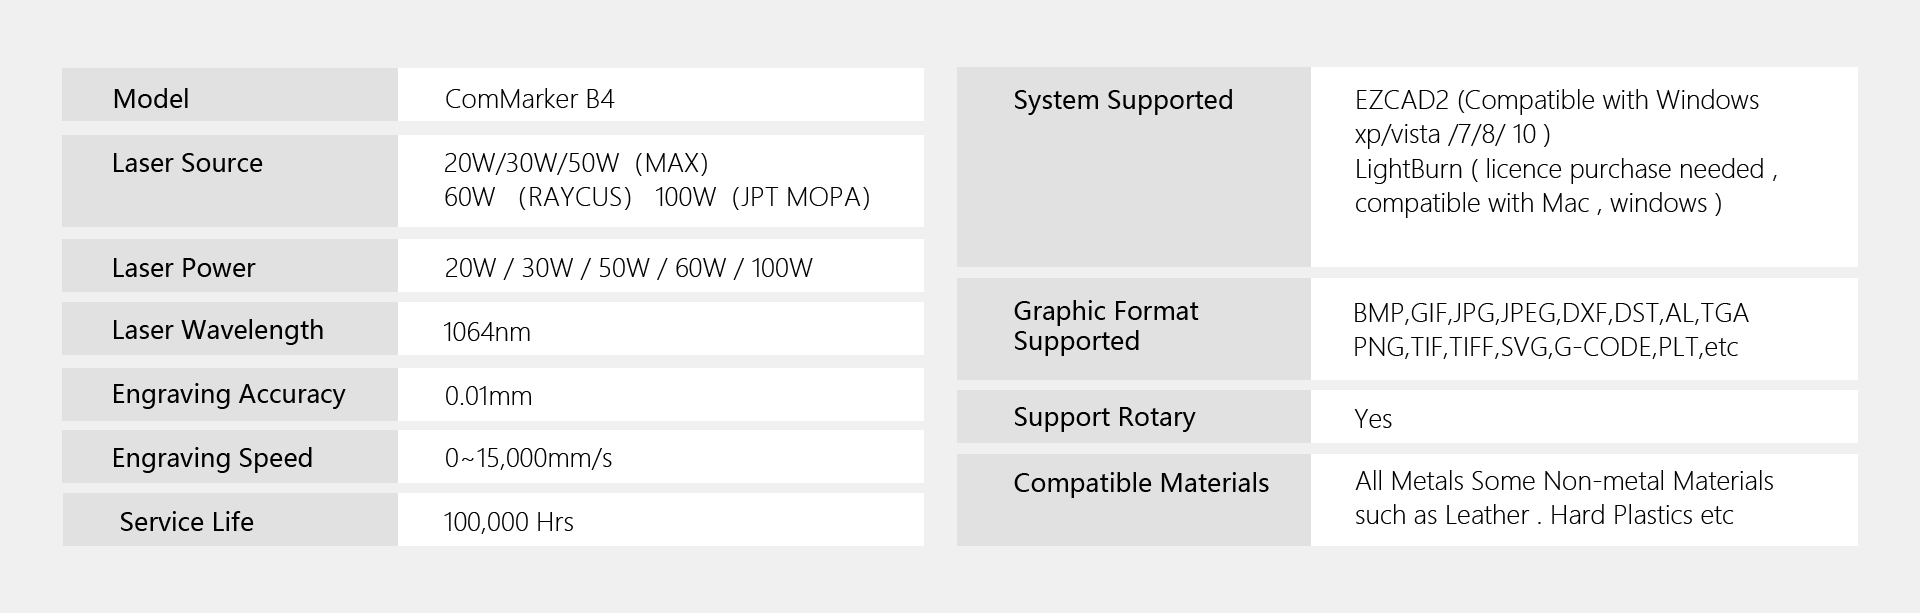This screenshot has width=1920, height=613.
Task: Select the Laser Source label
Action: tap(187, 163)
